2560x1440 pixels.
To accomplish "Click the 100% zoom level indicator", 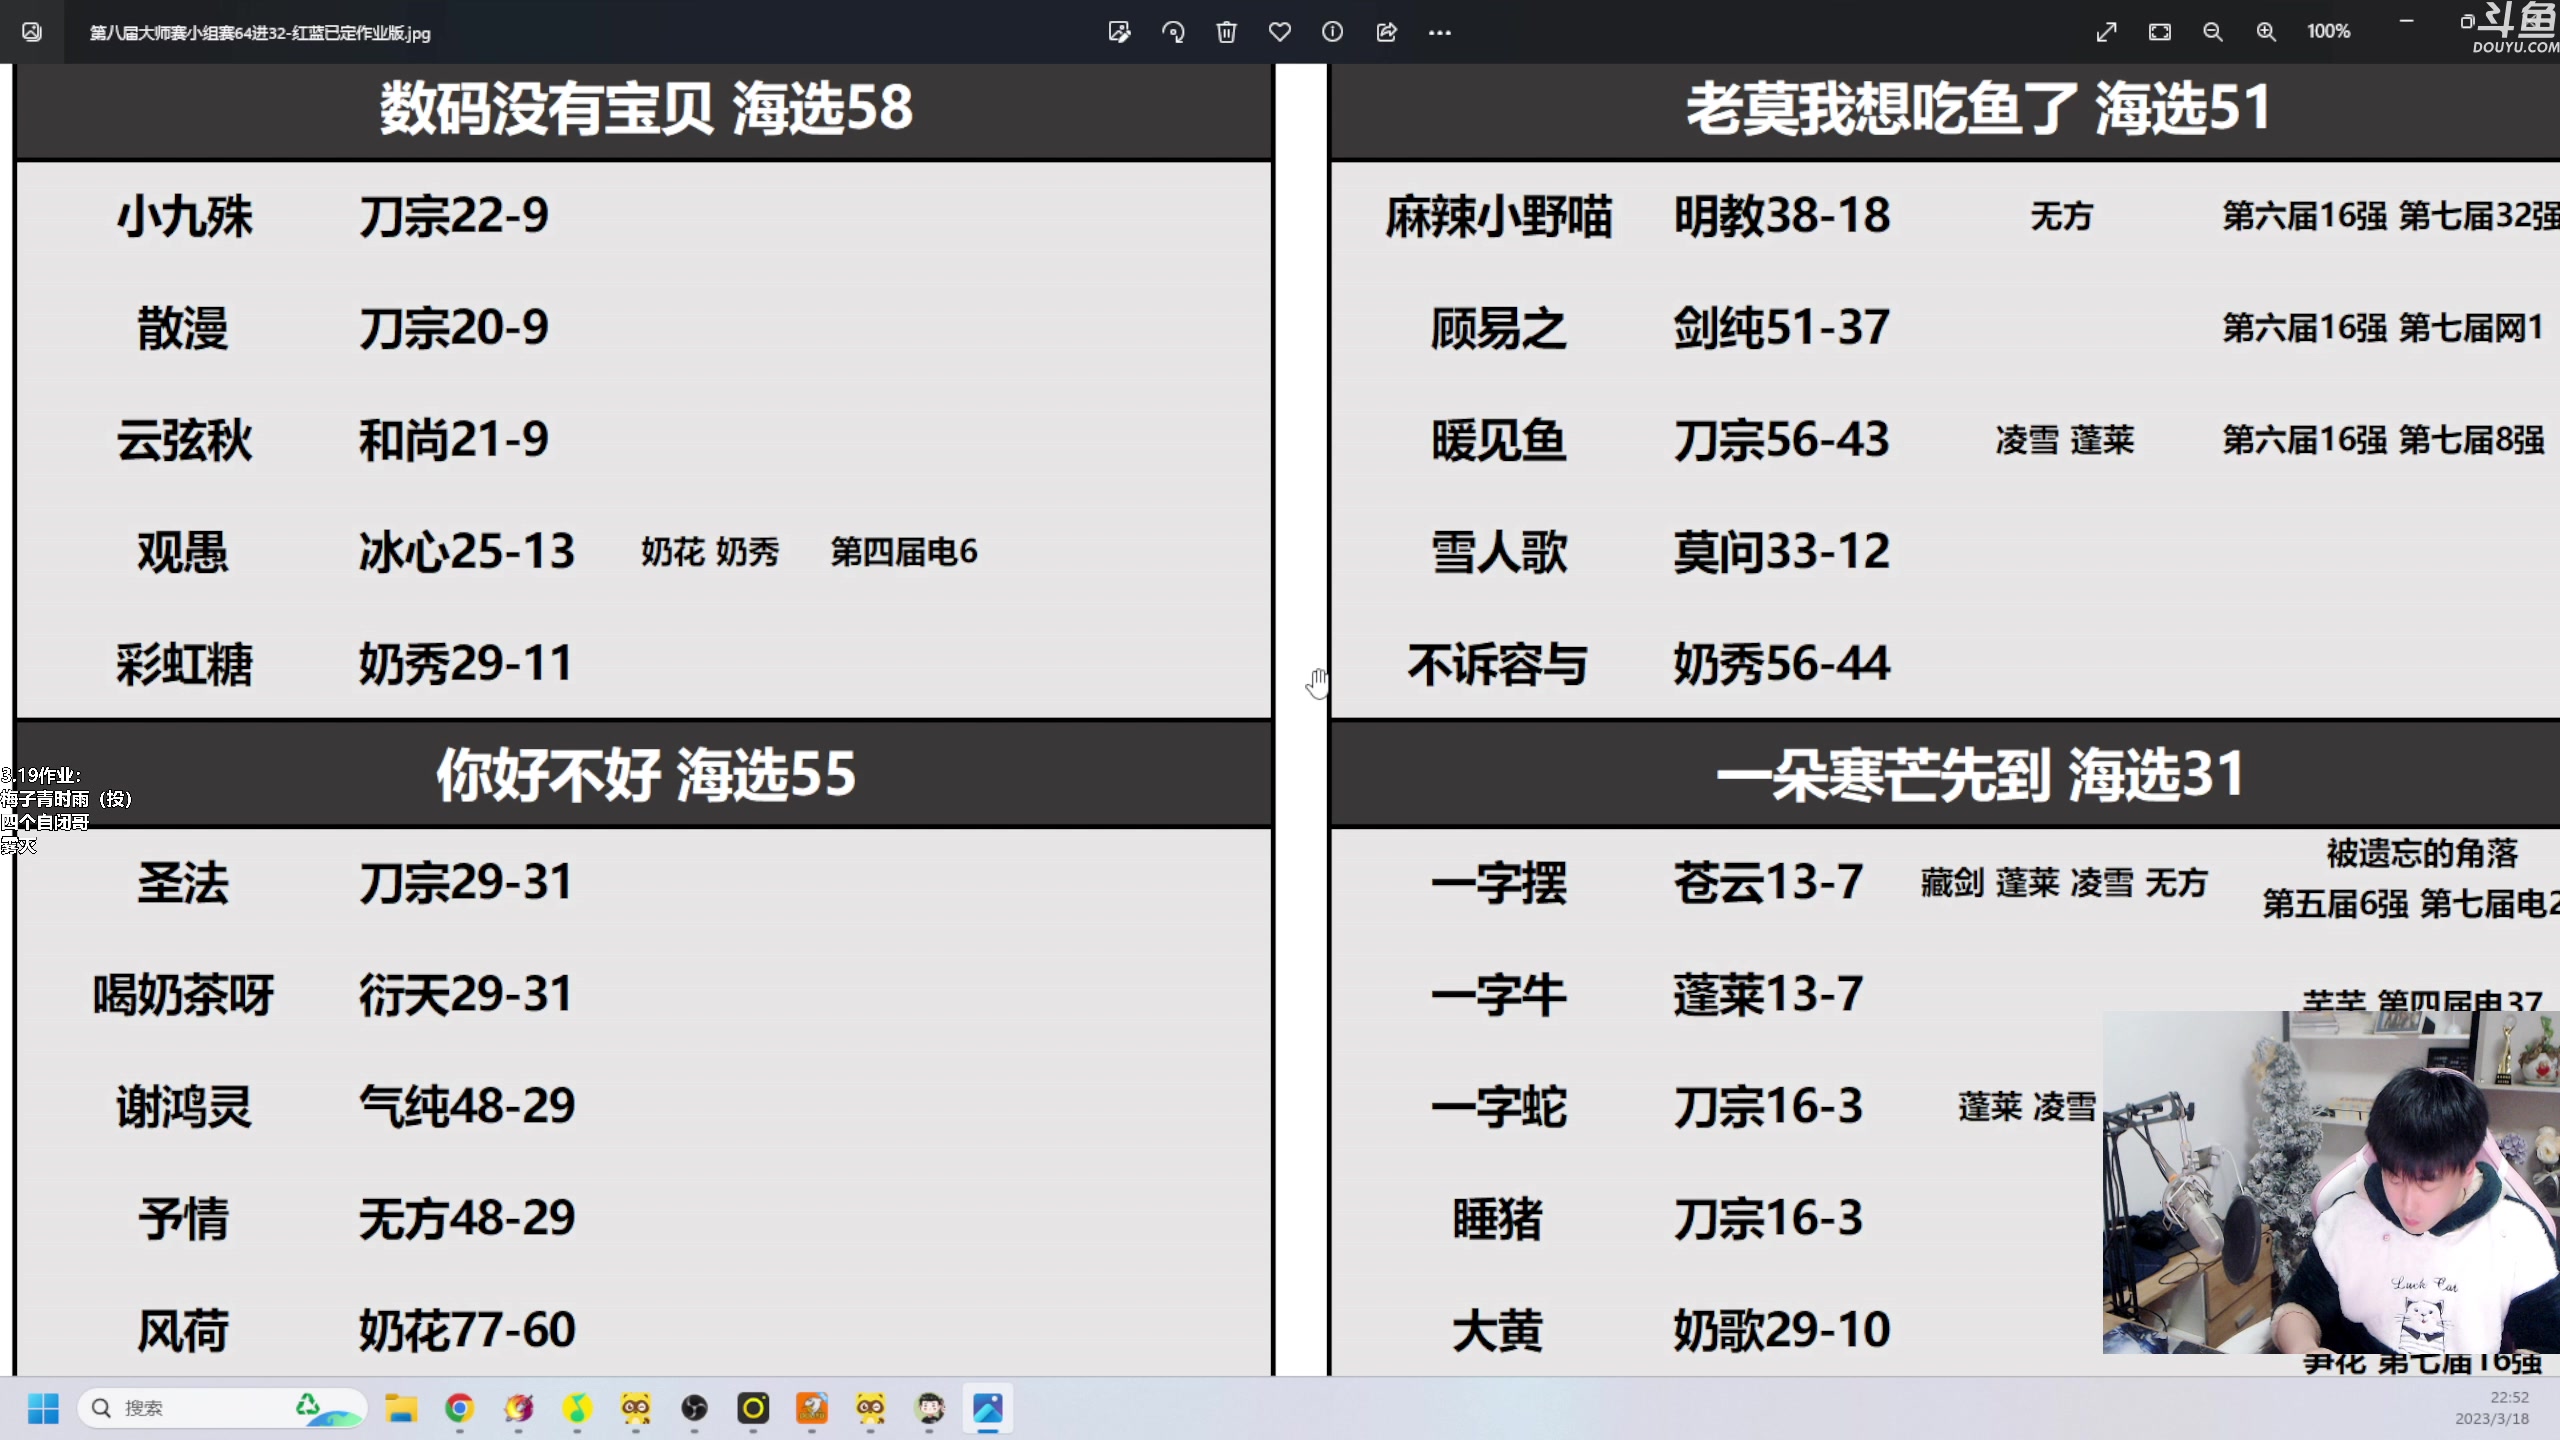I will pyautogui.click(x=2328, y=32).
